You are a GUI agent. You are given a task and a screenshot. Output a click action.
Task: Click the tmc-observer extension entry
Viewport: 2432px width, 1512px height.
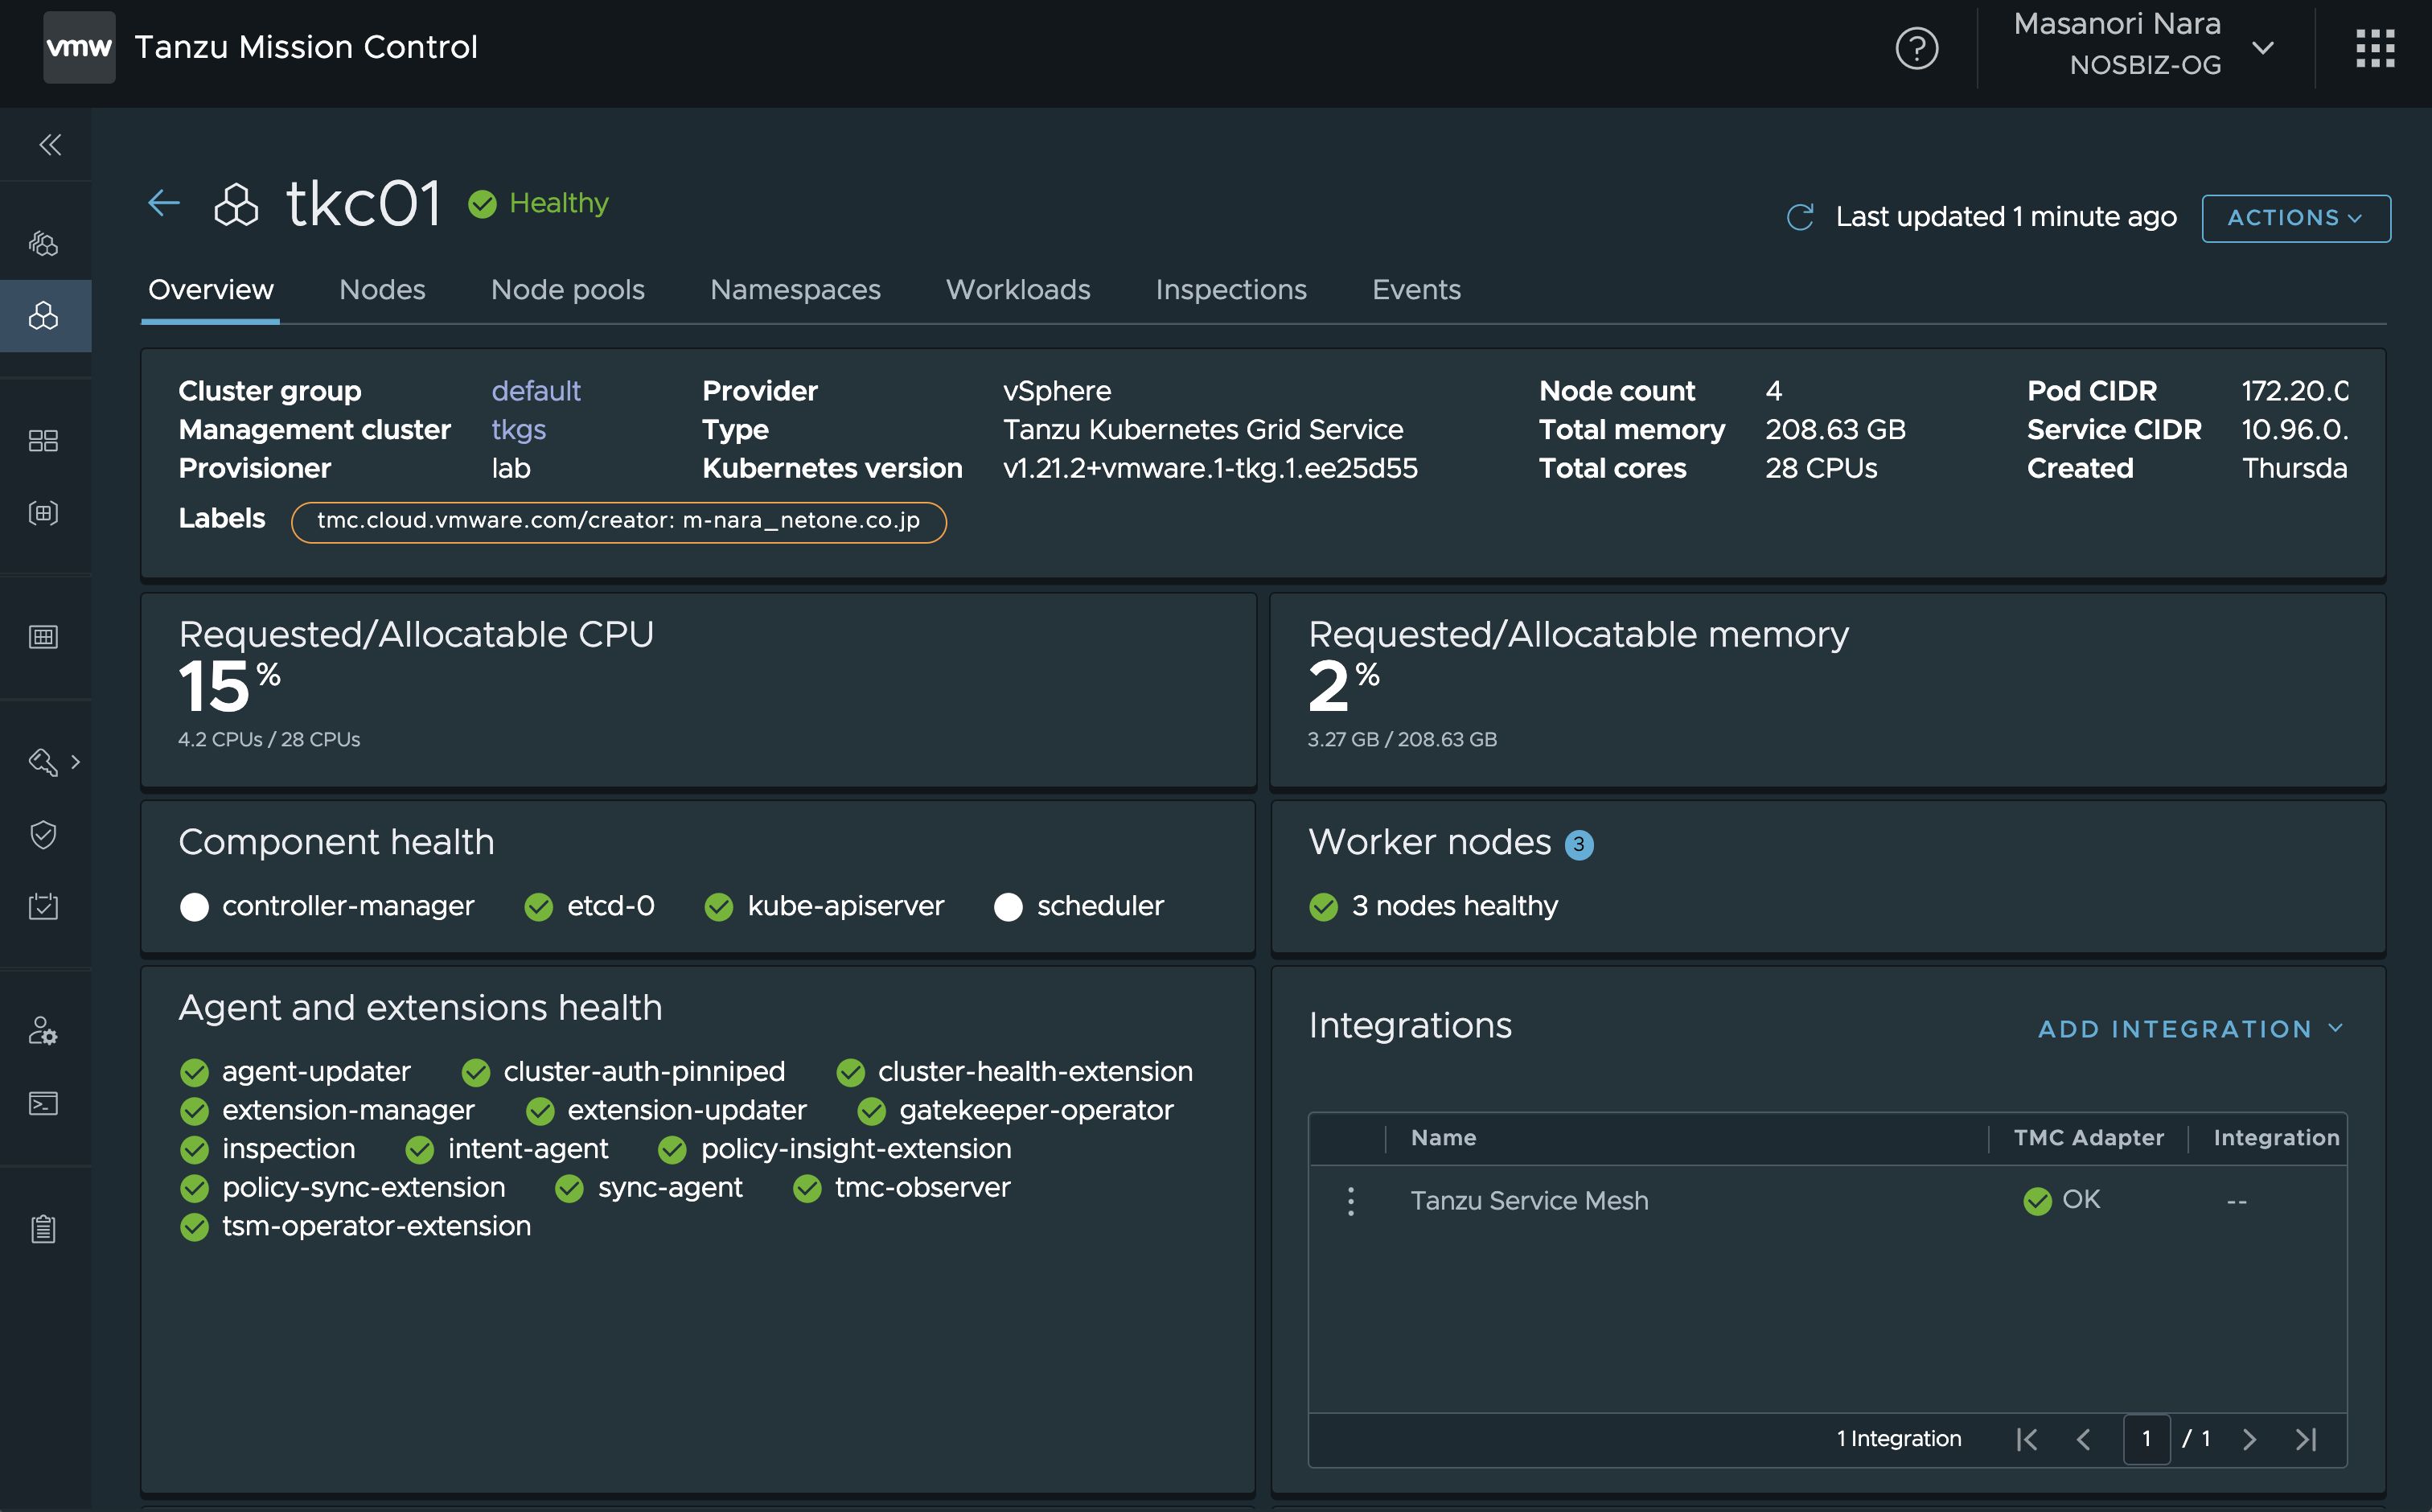(x=901, y=1188)
